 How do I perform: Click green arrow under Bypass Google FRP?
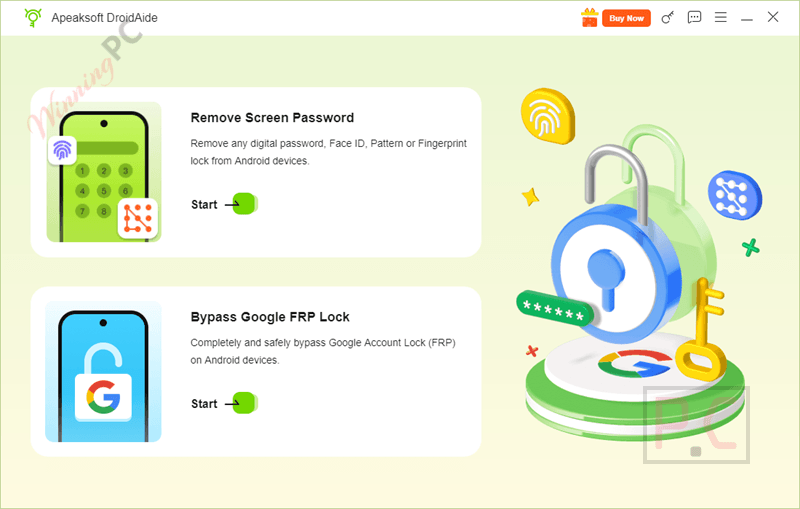point(244,403)
